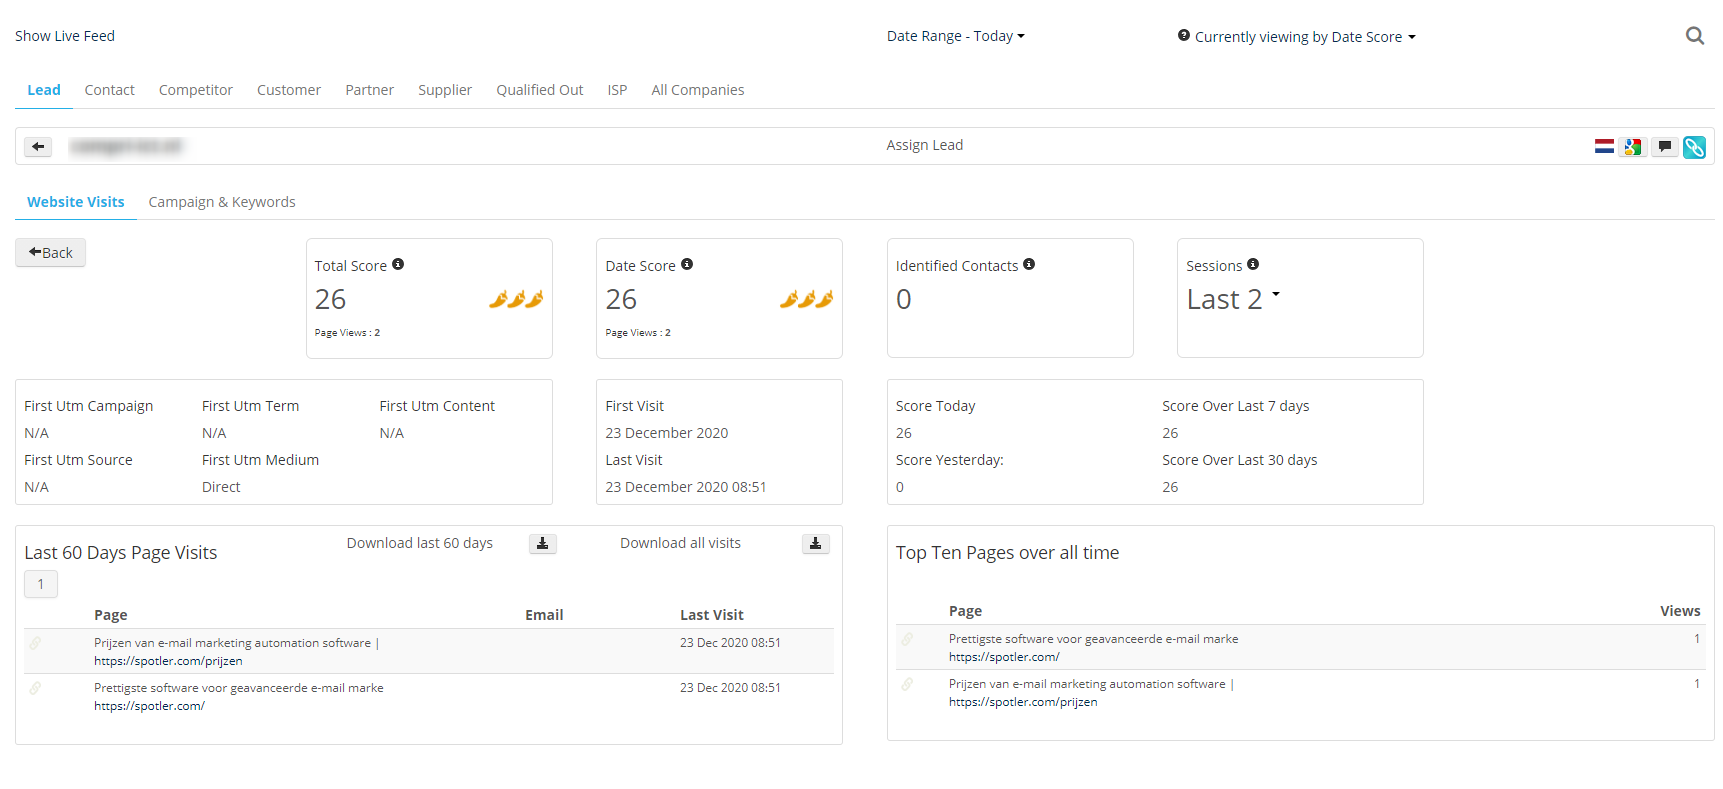
Task: Open https://spotler.com/prijzen in Last 60 Days list
Action: coord(168,661)
